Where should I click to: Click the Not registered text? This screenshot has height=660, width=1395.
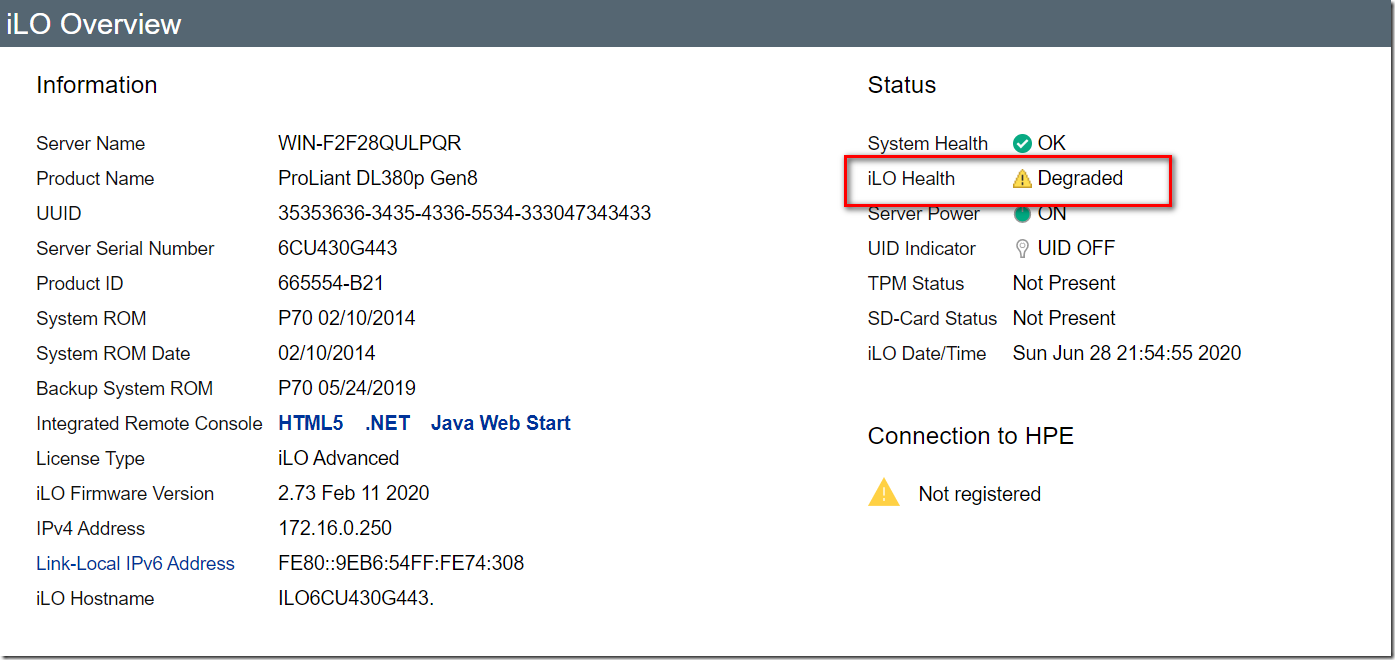tap(980, 494)
